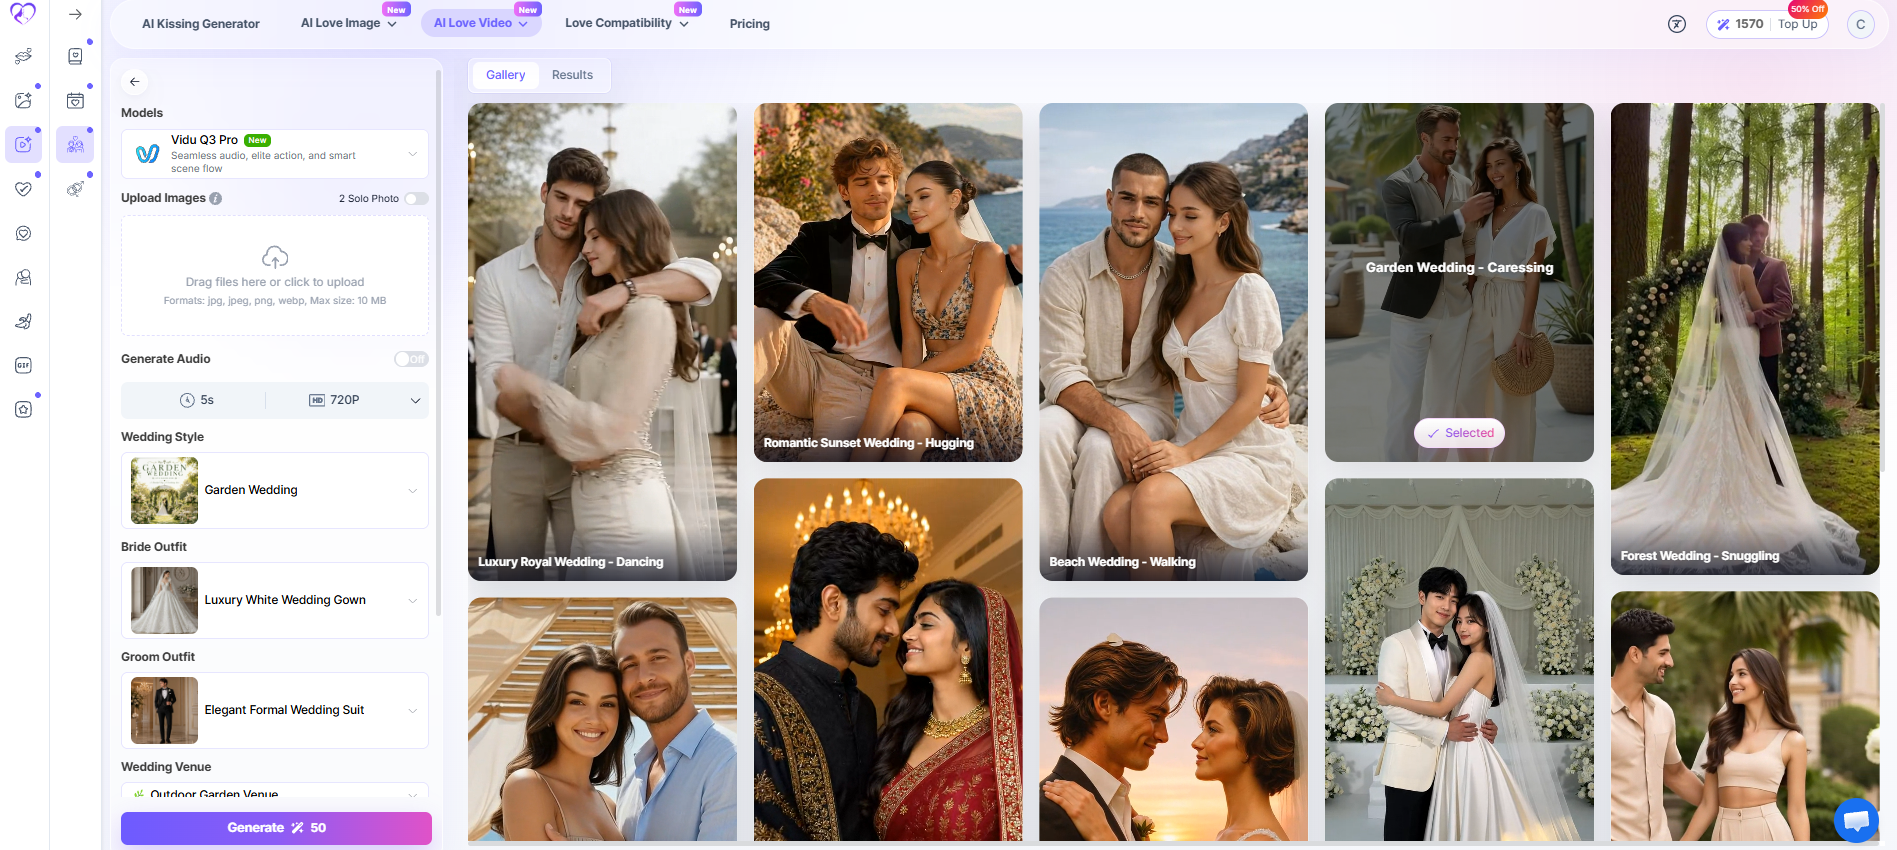Open the heart calendar icon in secondary sidebar
Viewport: 1897px width, 850px height.
click(75, 100)
